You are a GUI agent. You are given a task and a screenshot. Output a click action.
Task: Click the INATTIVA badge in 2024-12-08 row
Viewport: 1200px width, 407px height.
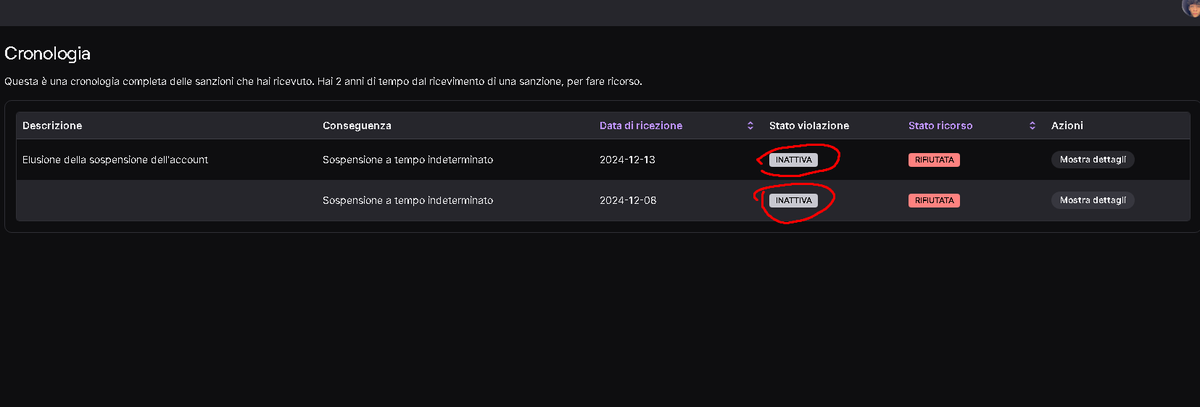point(794,200)
